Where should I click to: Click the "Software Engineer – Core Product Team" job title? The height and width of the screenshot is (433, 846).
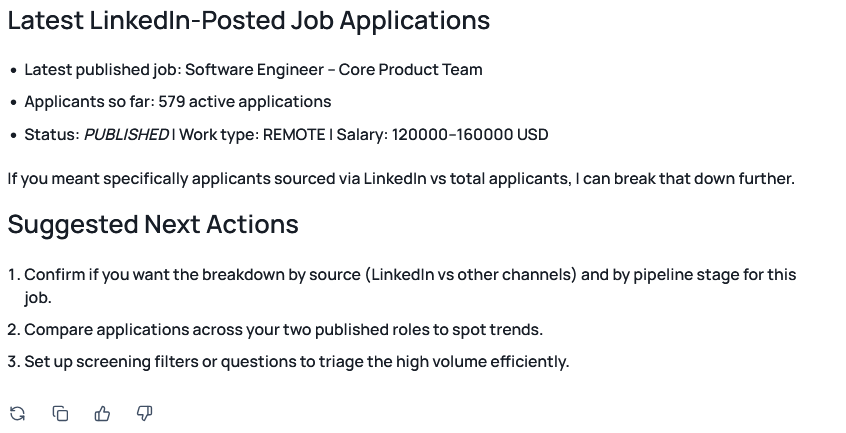(334, 70)
